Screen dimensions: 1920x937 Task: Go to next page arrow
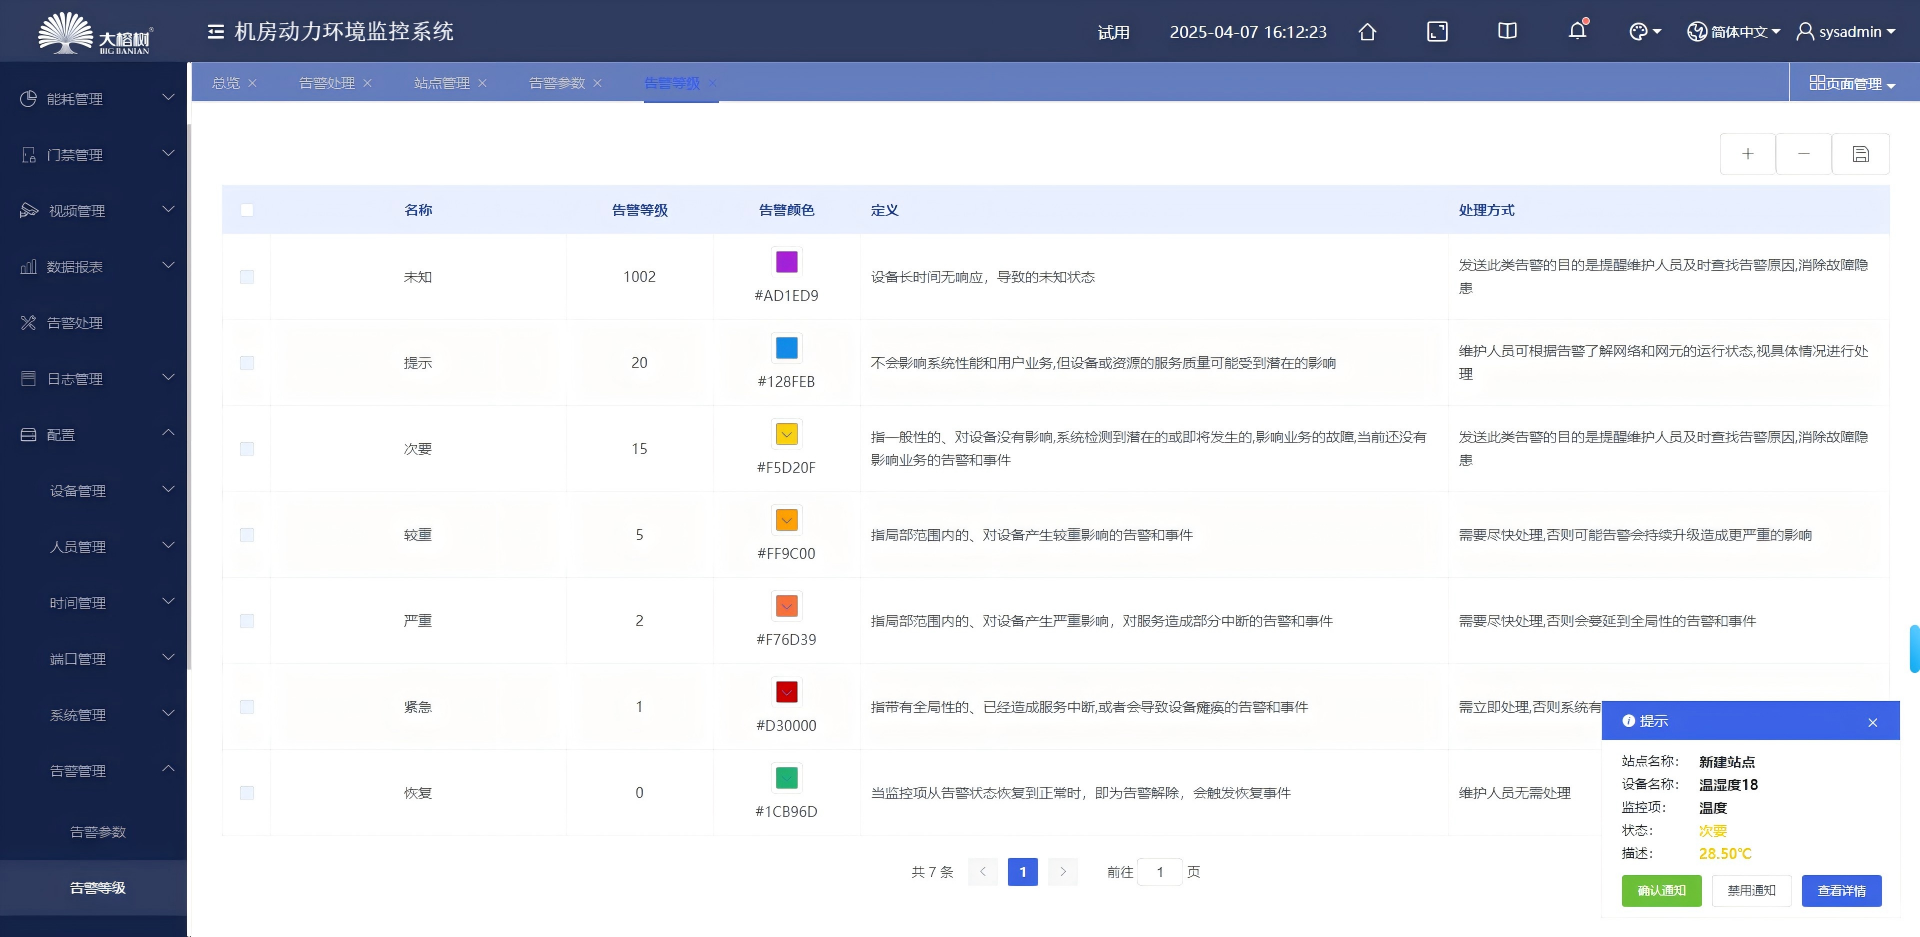1063,872
